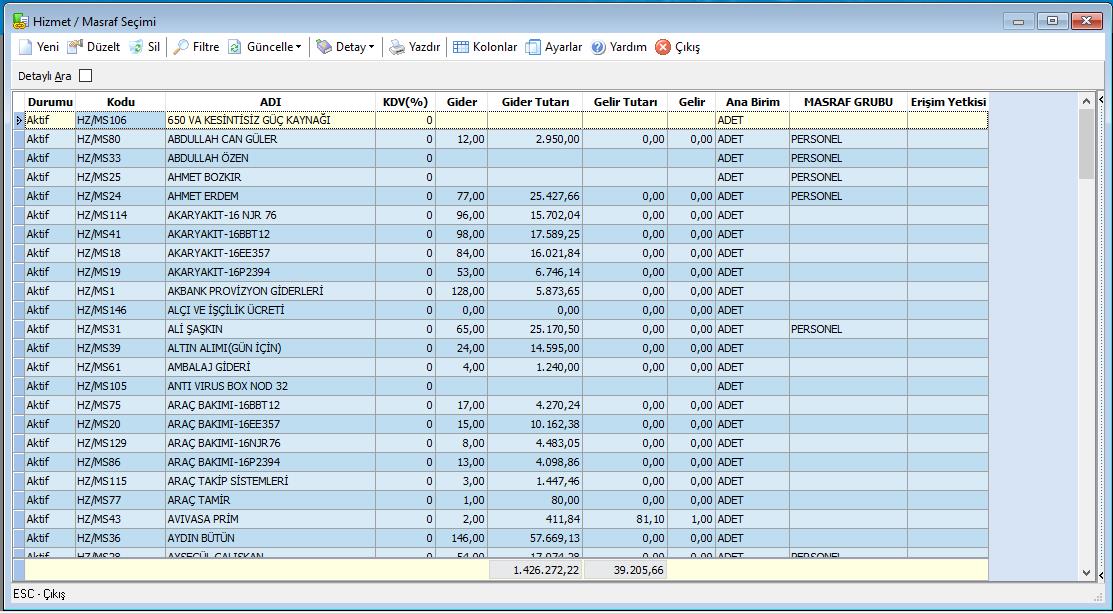Click the Detay icon
The height and width of the screenshot is (614, 1113).
point(324,48)
